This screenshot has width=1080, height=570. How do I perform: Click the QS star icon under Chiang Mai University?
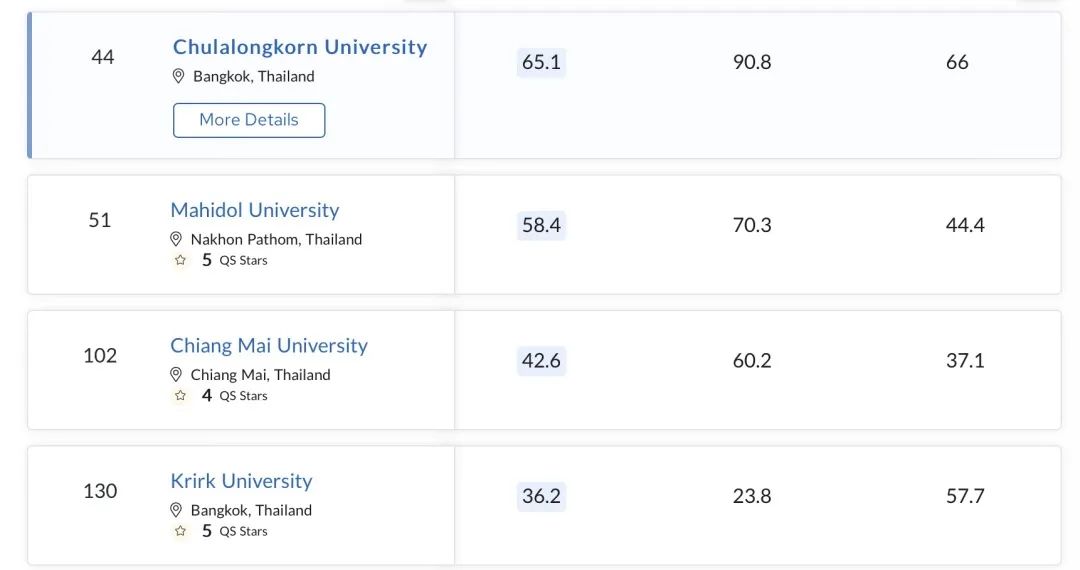(x=180, y=396)
